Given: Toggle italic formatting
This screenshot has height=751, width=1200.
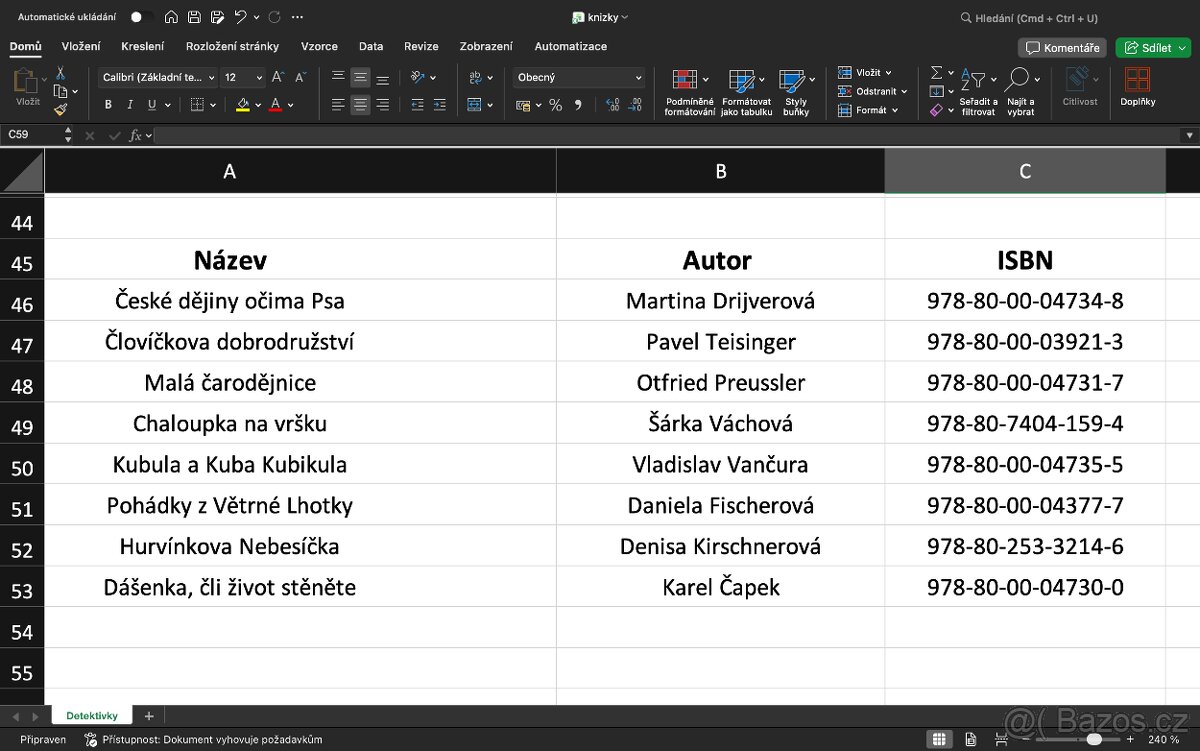Looking at the screenshot, I should tap(130, 104).
